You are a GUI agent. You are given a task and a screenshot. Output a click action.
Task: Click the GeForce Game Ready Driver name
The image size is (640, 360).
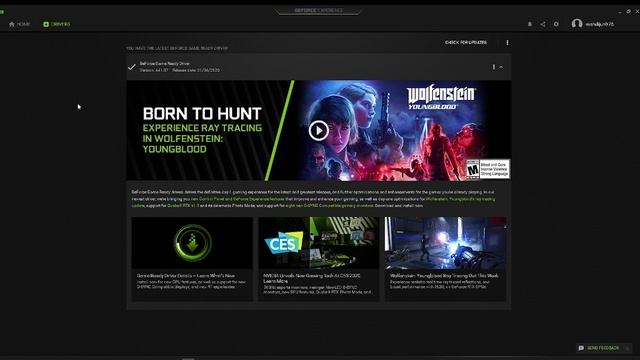tap(164, 64)
